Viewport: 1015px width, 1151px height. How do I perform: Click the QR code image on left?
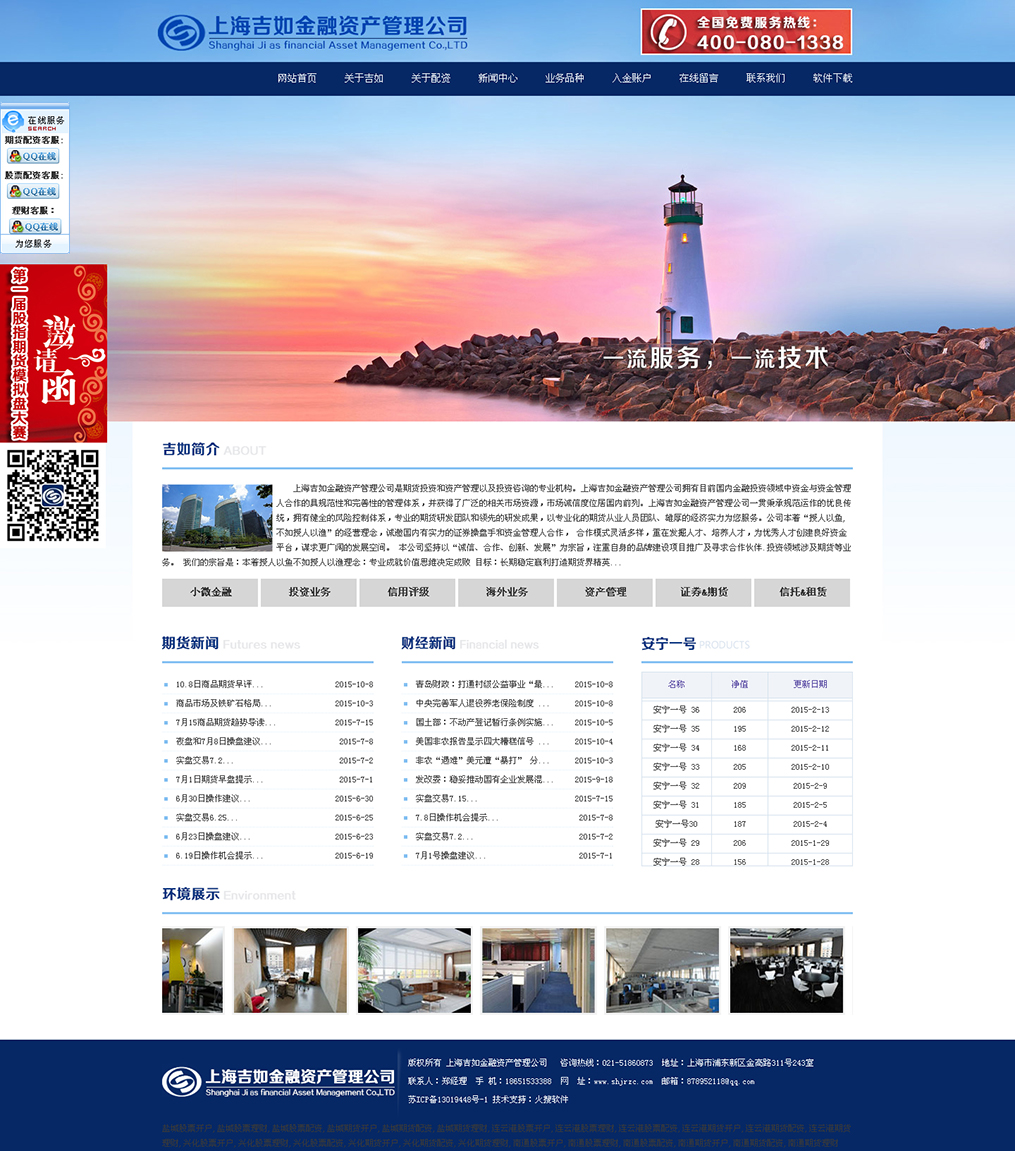[53, 496]
